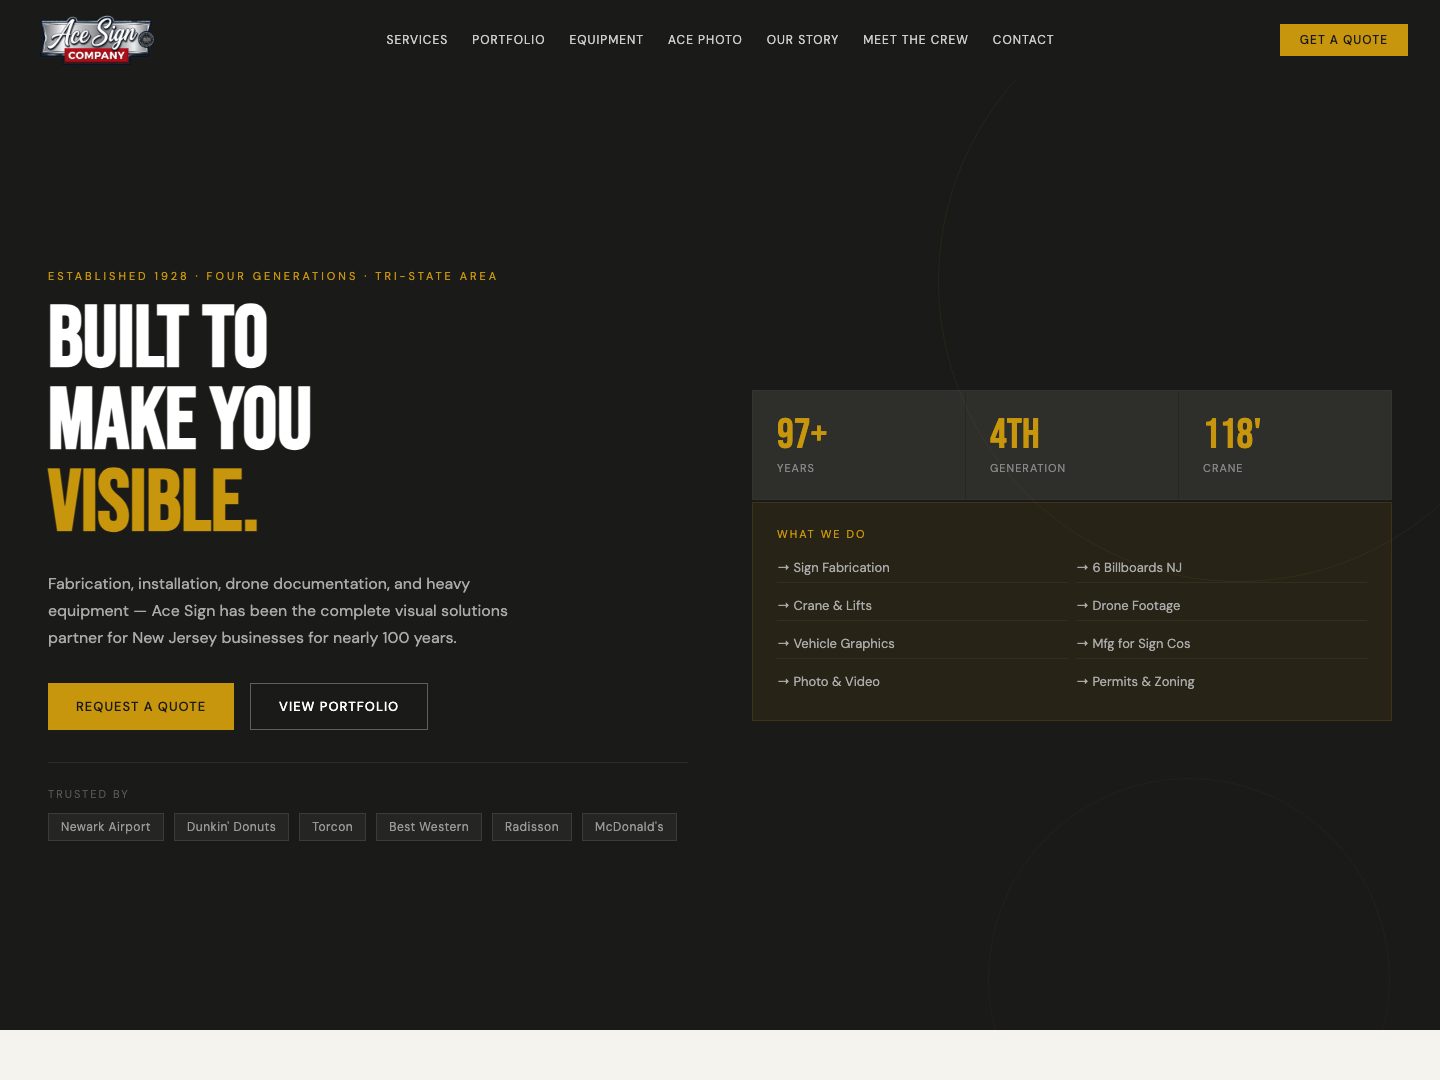Select Ace Photo in the navigation bar
1440x1080 pixels.
[x=705, y=40]
